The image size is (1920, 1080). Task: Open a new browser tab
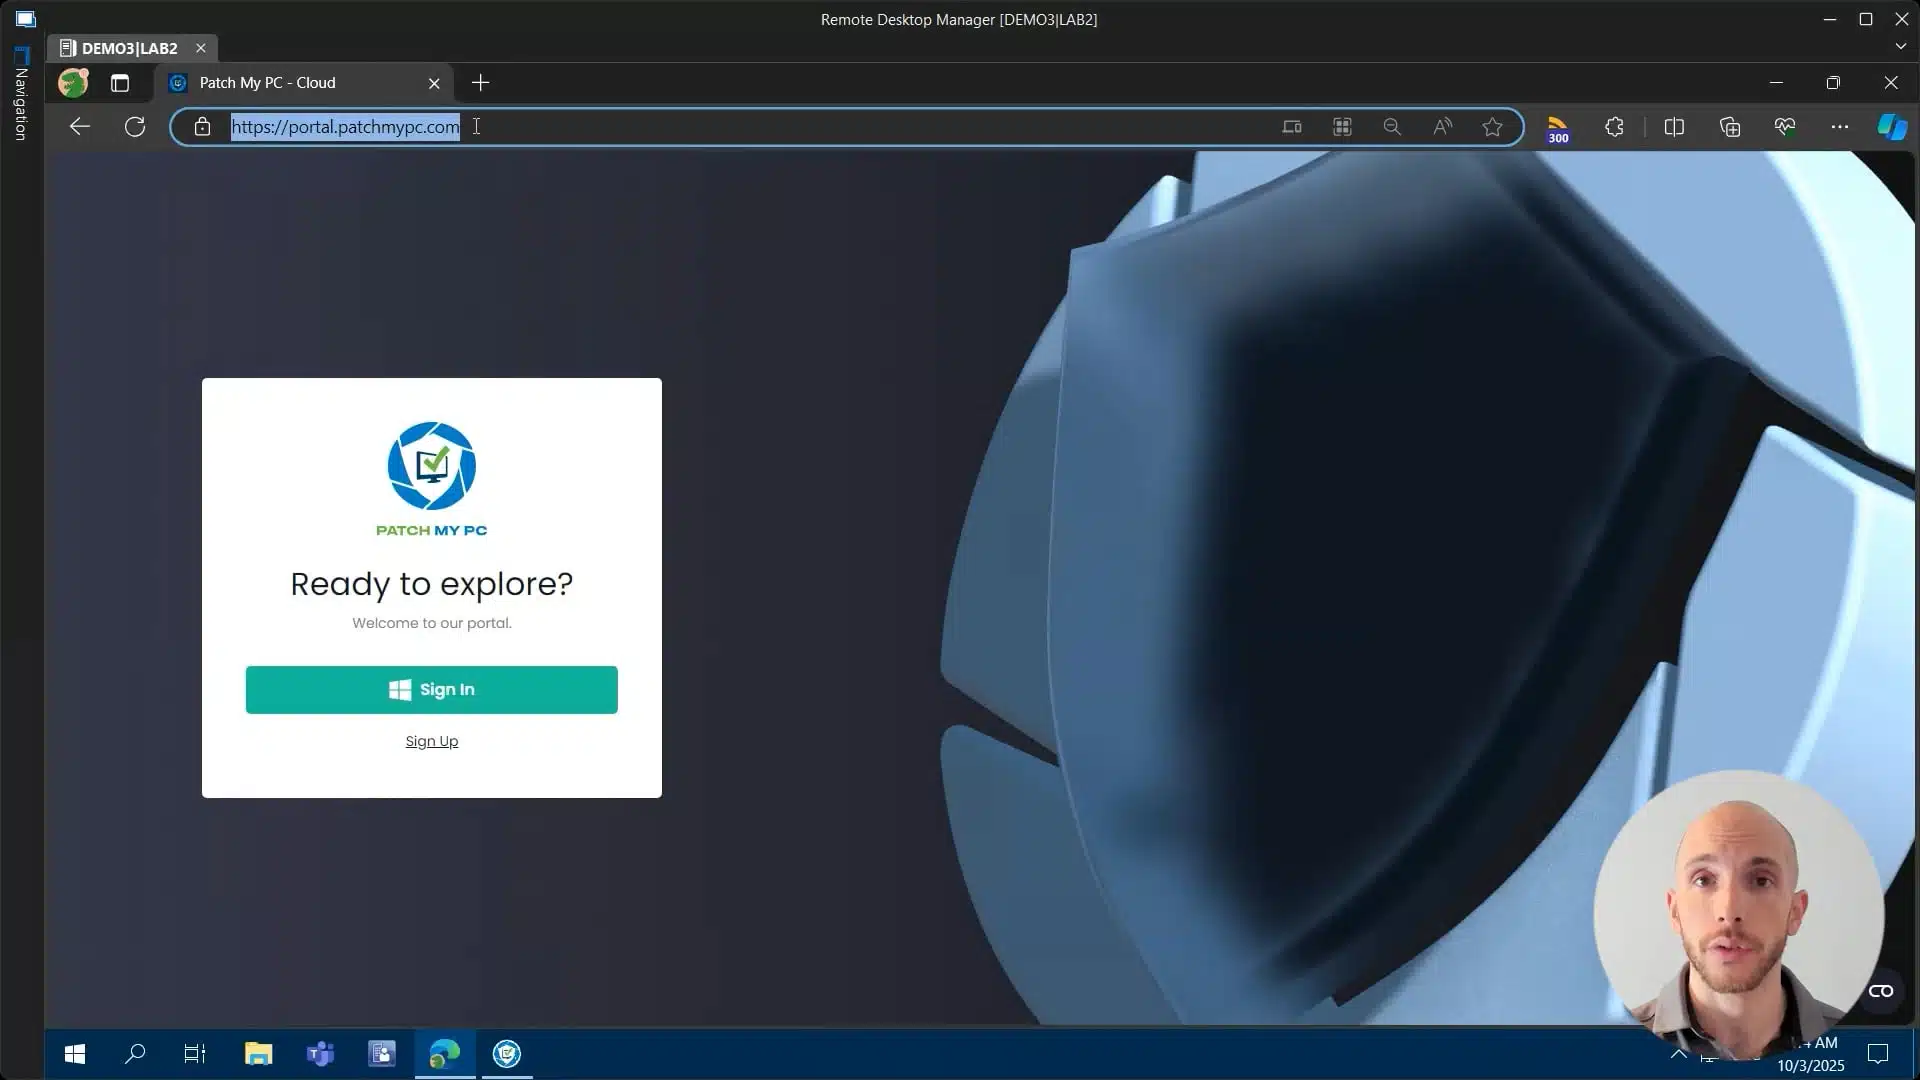click(x=481, y=83)
